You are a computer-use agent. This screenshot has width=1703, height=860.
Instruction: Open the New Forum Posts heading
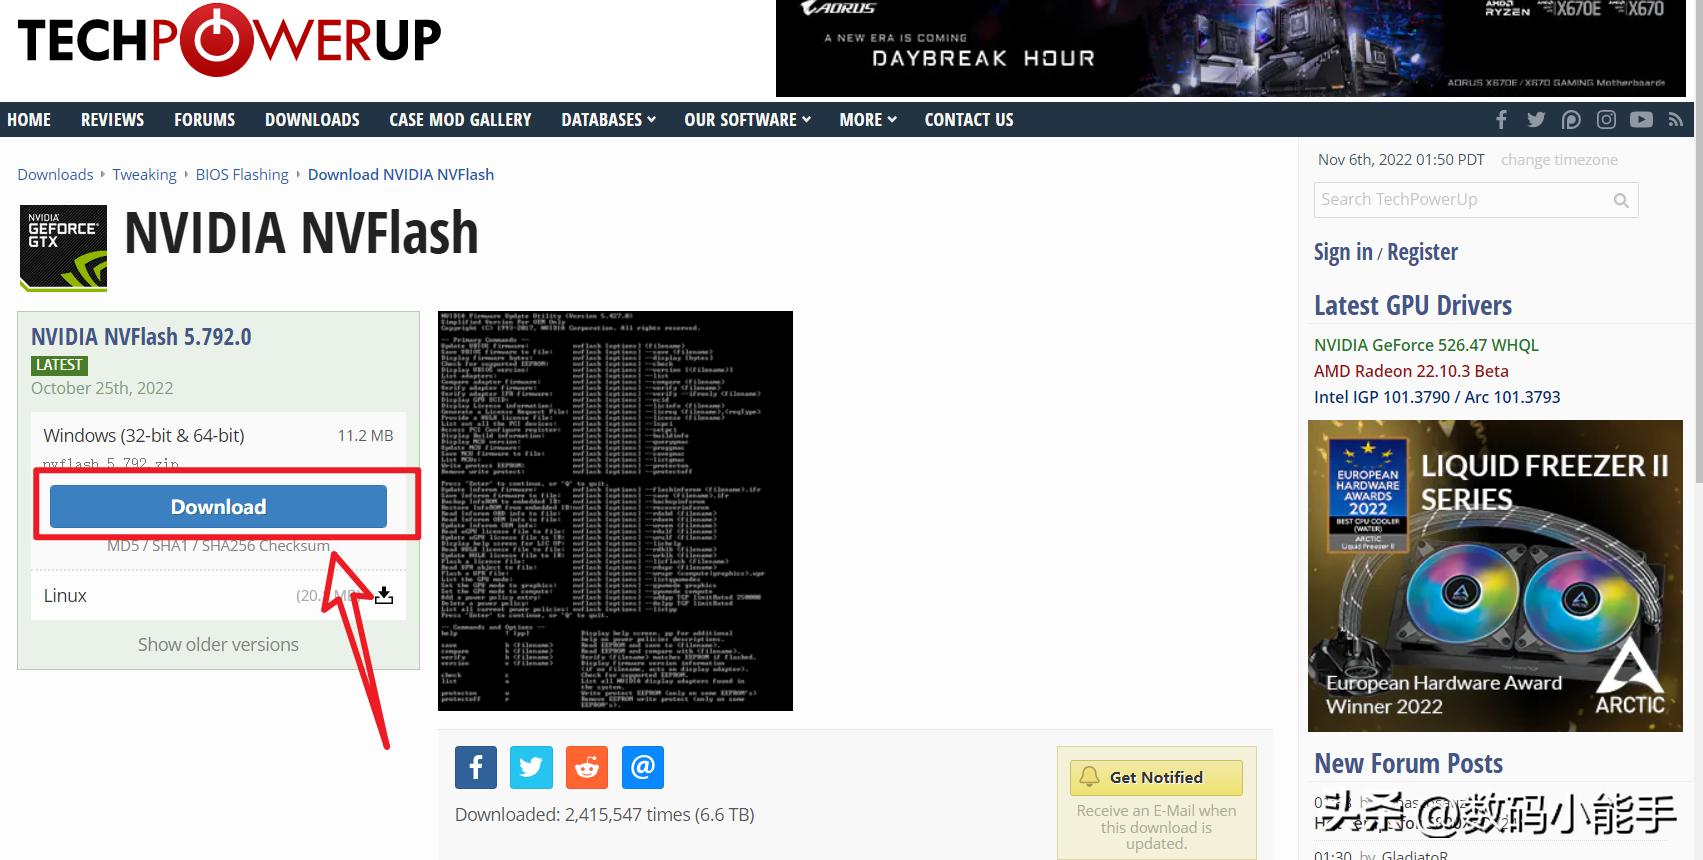1408,764
